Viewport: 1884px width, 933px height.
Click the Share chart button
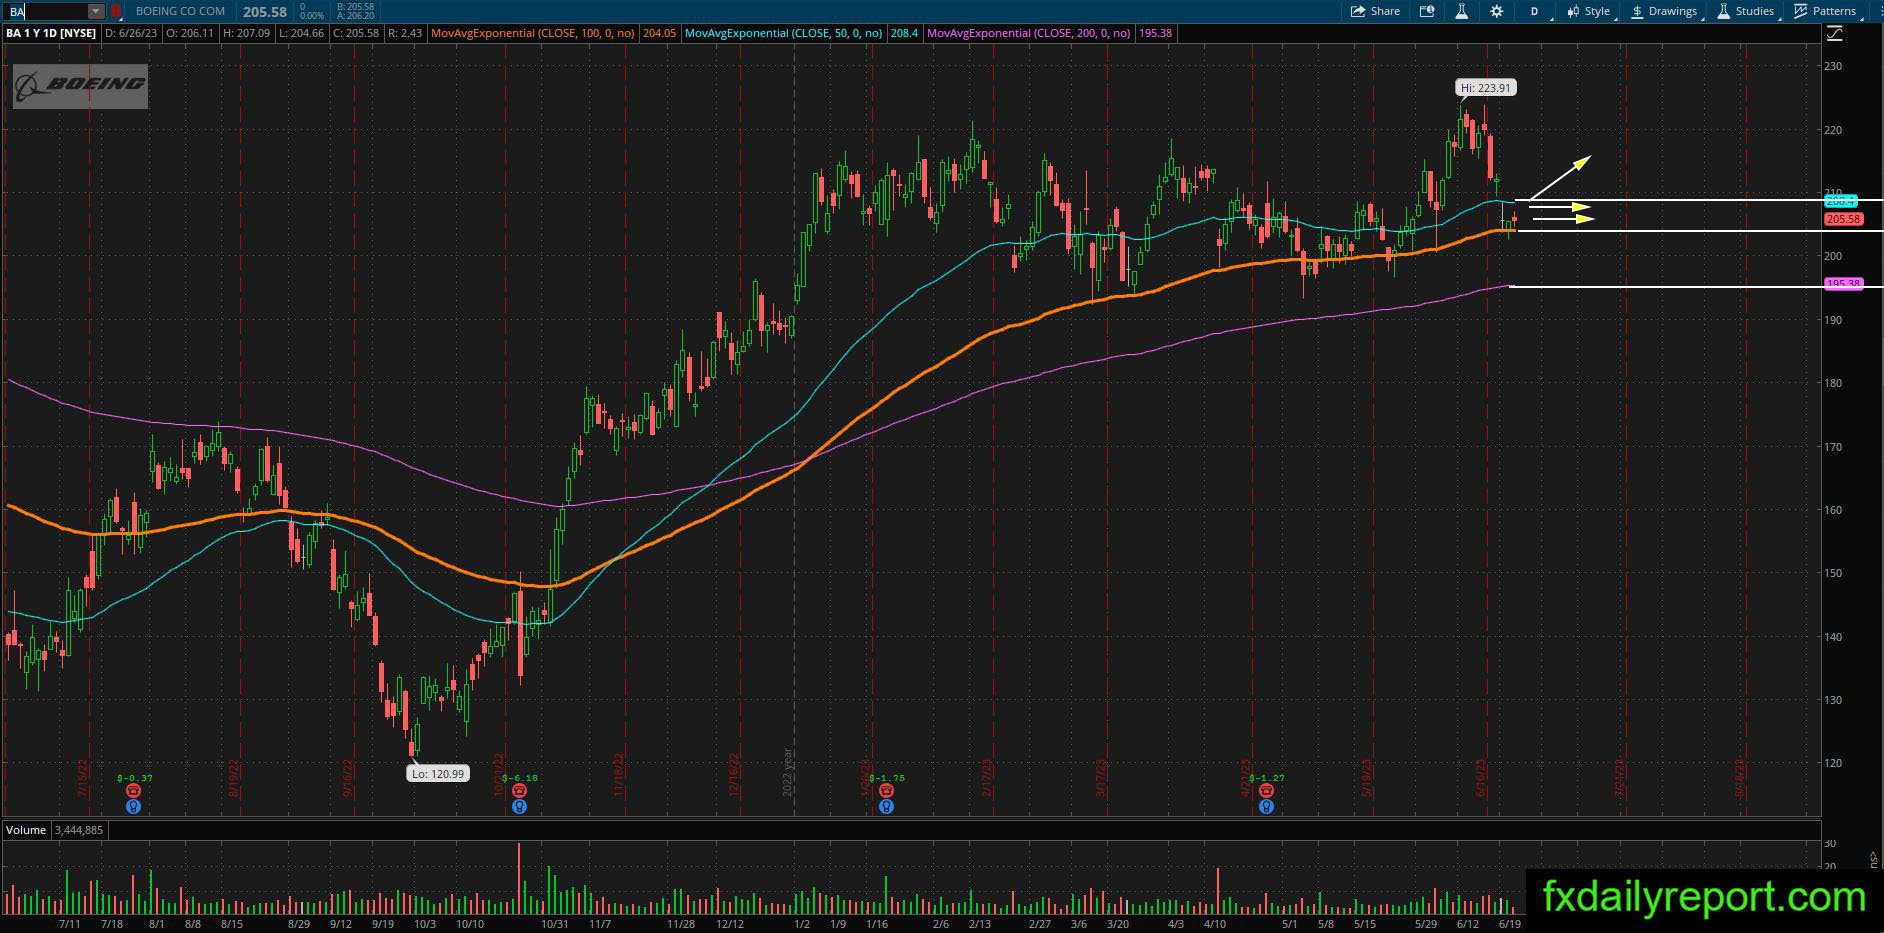[1375, 11]
